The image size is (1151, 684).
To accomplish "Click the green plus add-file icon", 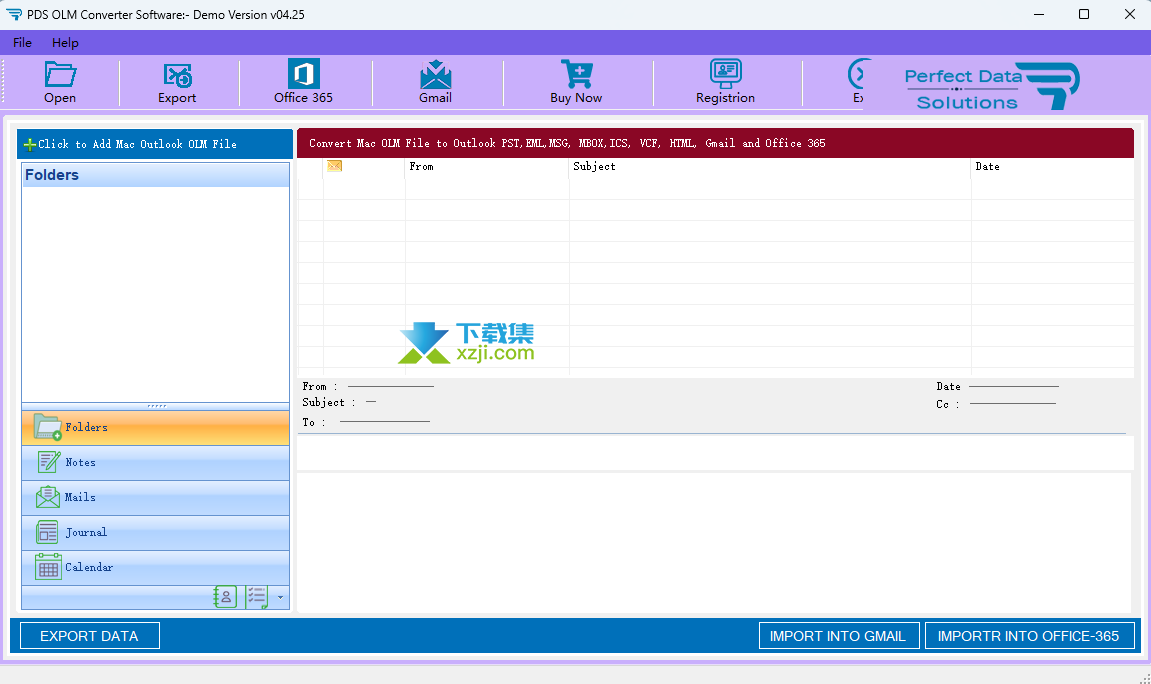I will pos(29,145).
